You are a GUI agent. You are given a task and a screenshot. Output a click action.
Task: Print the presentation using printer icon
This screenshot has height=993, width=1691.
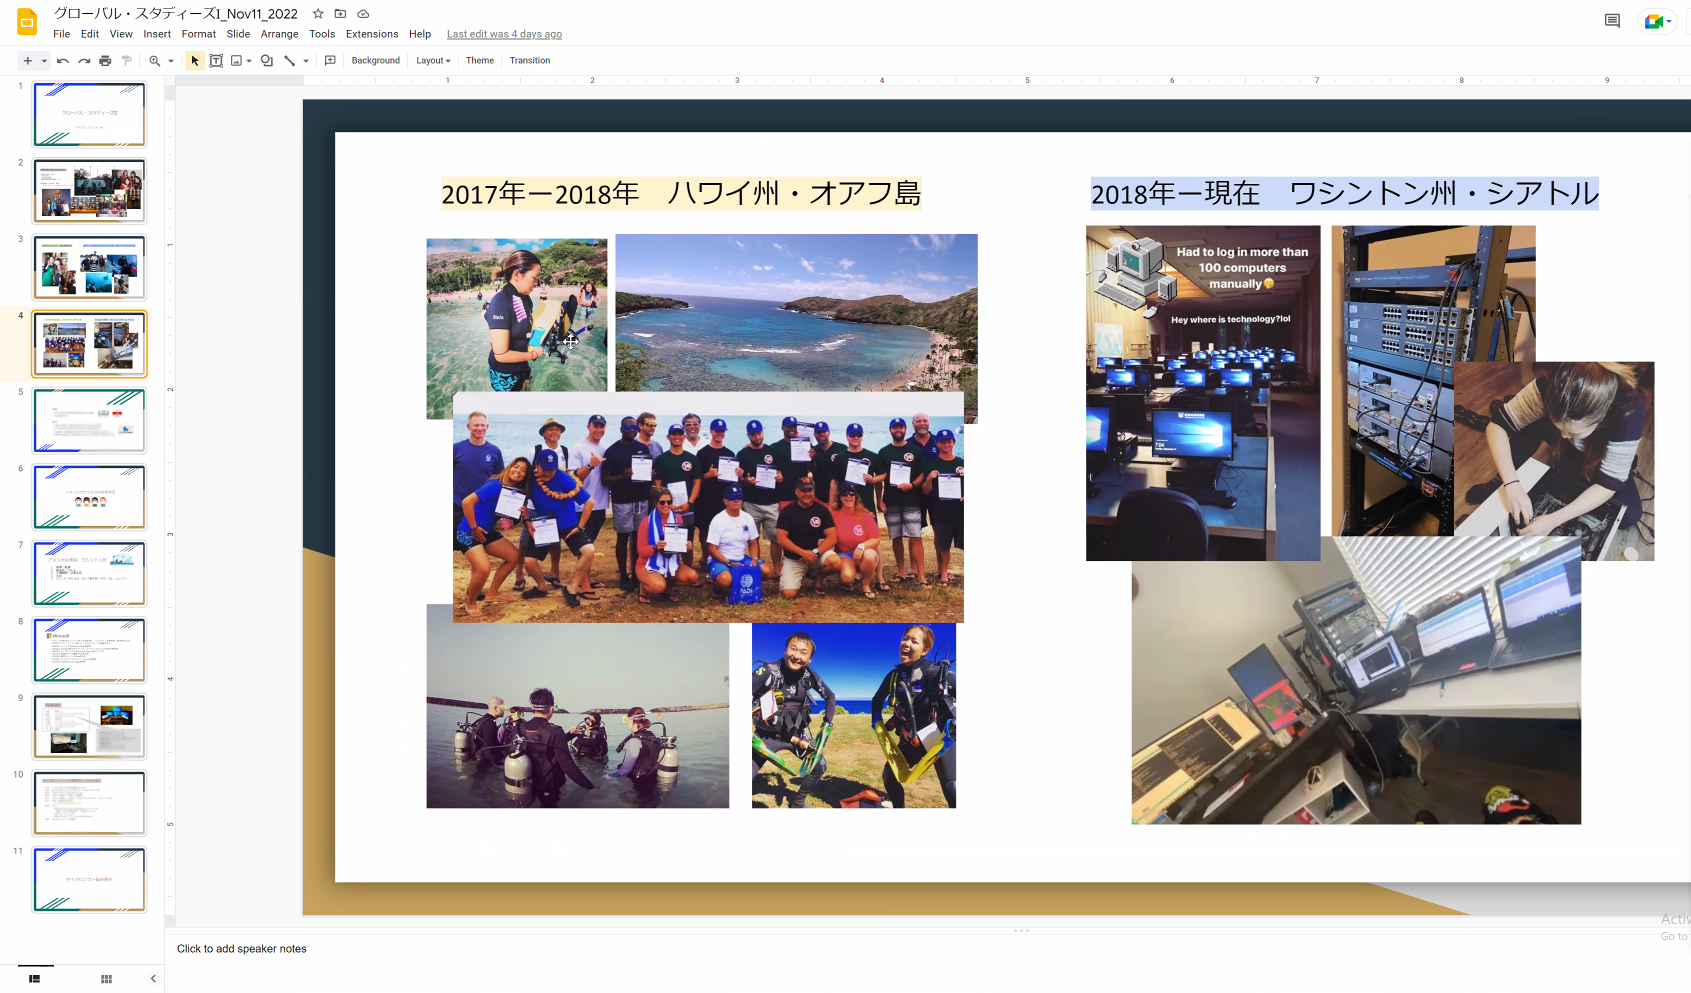point(105,61)
